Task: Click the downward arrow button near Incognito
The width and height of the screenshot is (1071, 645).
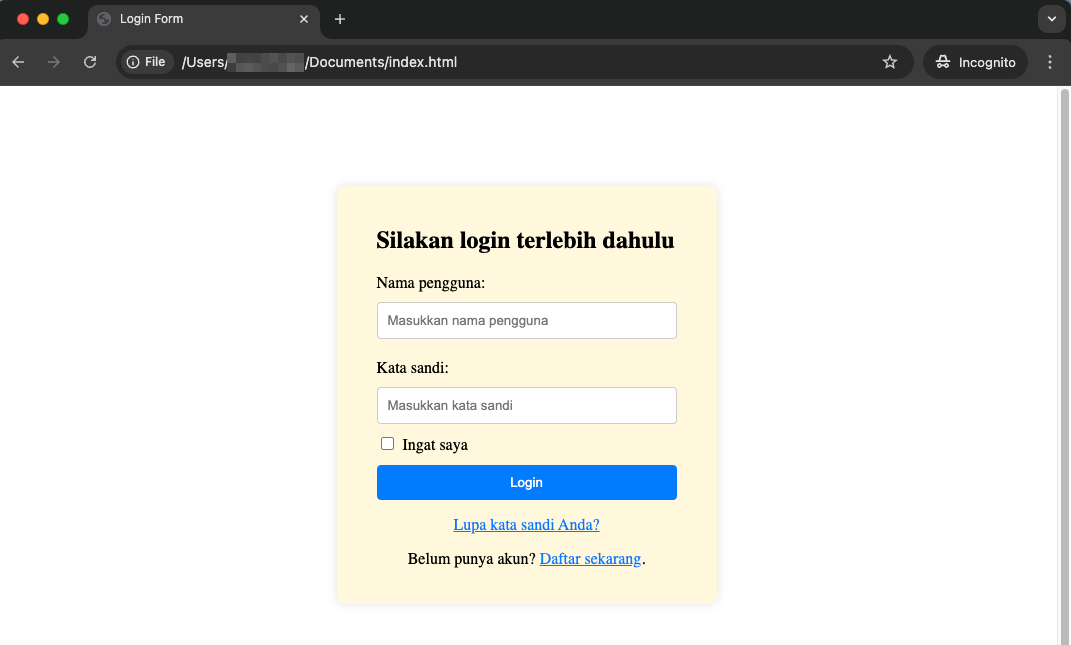Action: 1050,18
